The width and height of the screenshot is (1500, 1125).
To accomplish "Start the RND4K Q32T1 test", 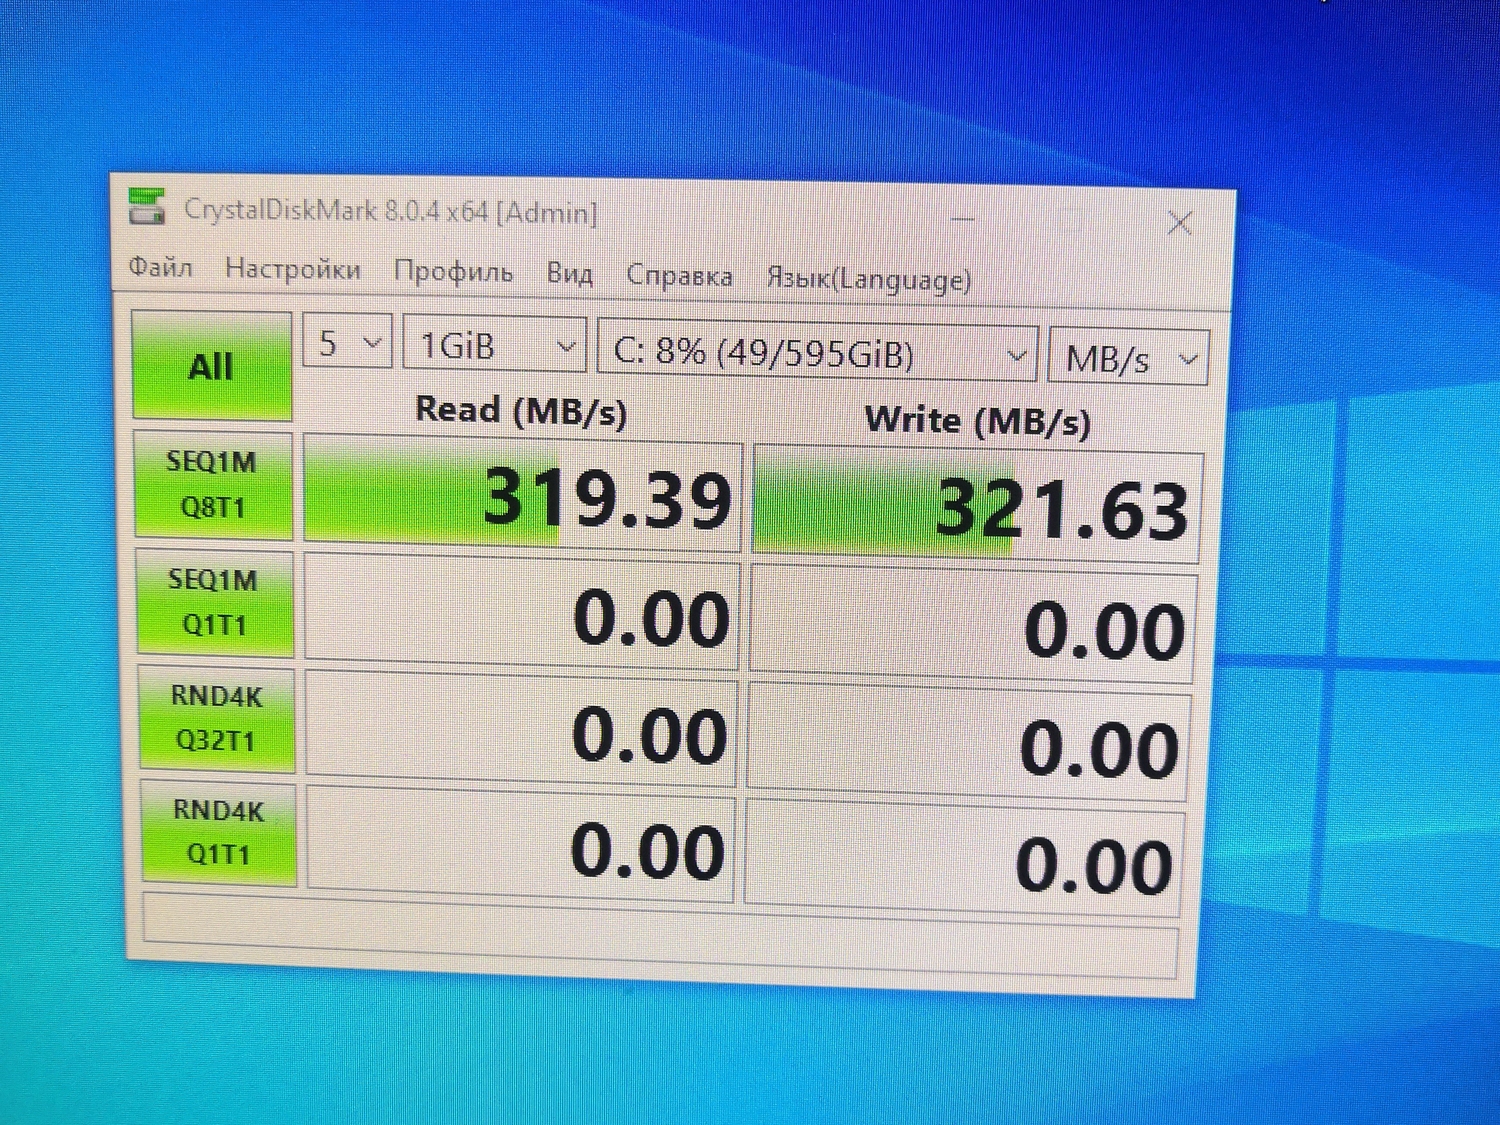I will tap(217, 718).
